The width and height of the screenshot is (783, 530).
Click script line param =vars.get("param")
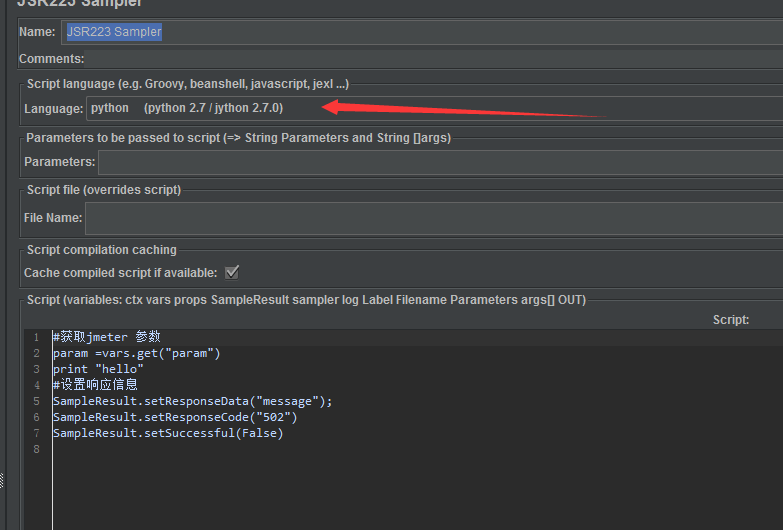(136, 353)
